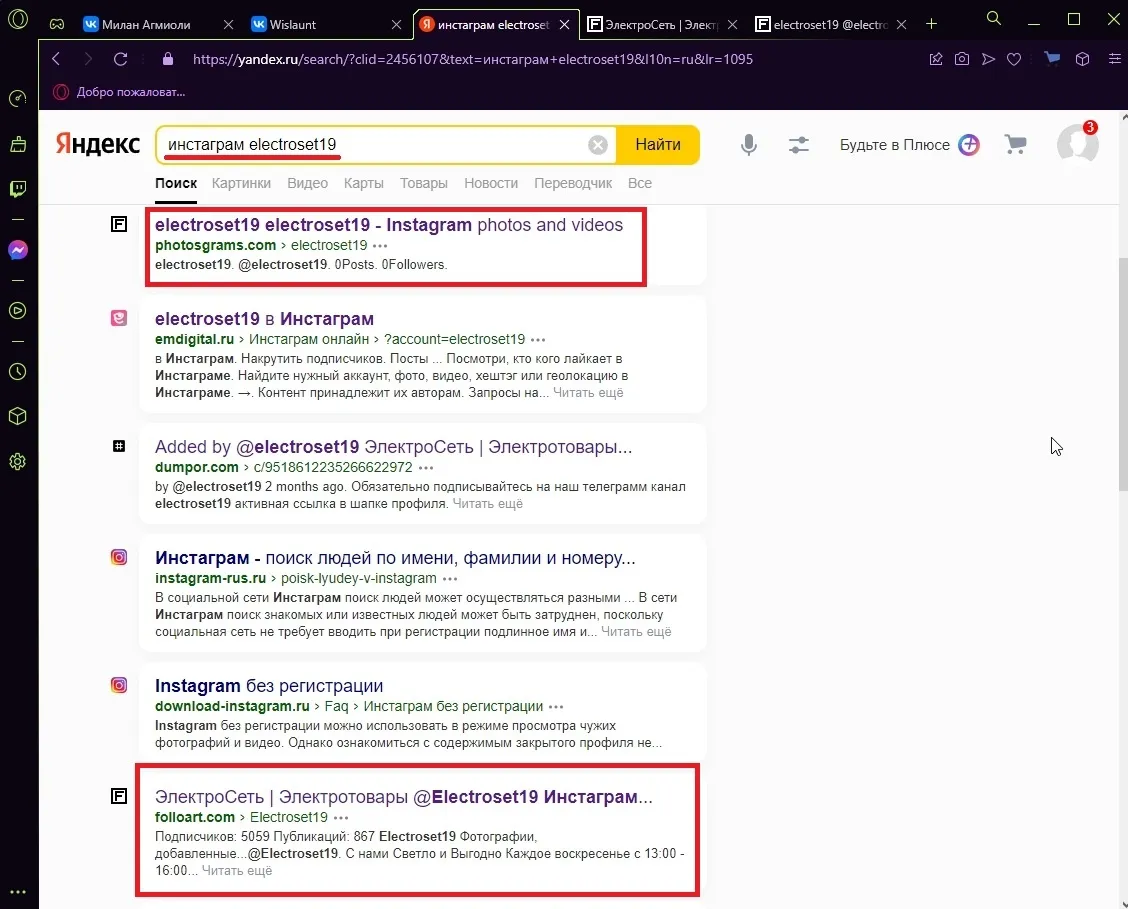1128x909 pixels.
Task: Close the active Yandex search tab
Action: pos(565,24)
